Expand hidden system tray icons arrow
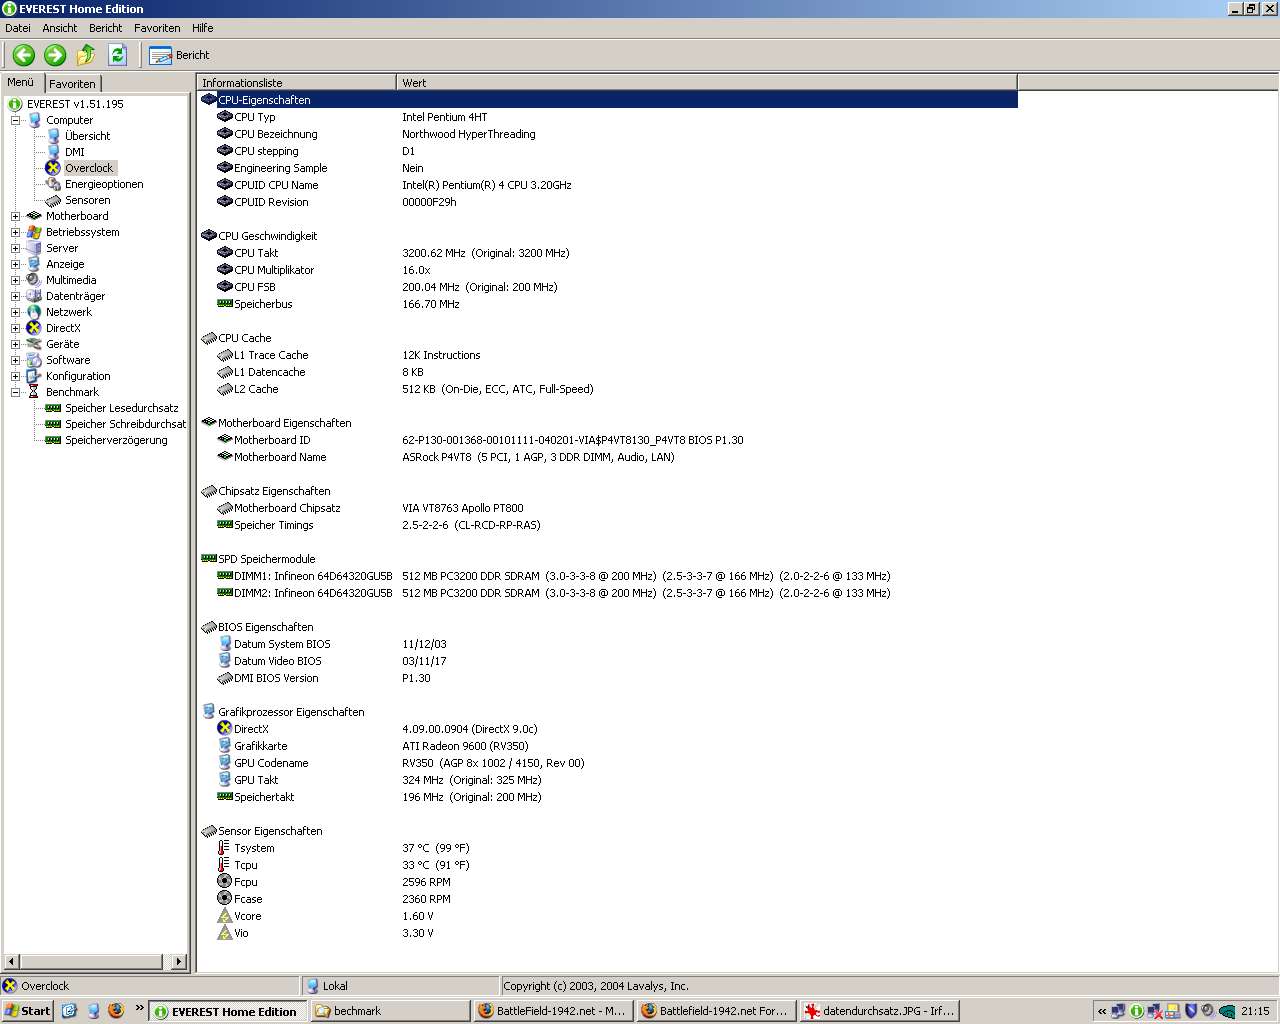The width and height of the screenshot is (1280, 1024). pos(1102,1011)
